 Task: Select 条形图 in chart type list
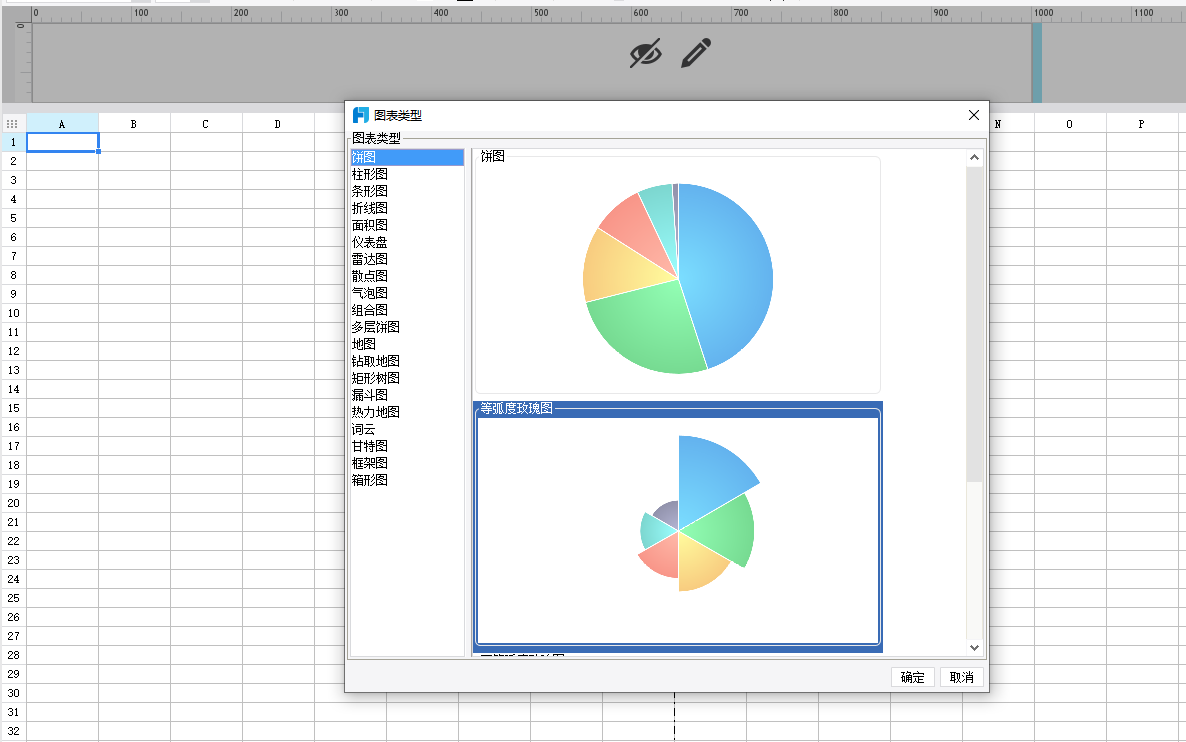(407, 191)
